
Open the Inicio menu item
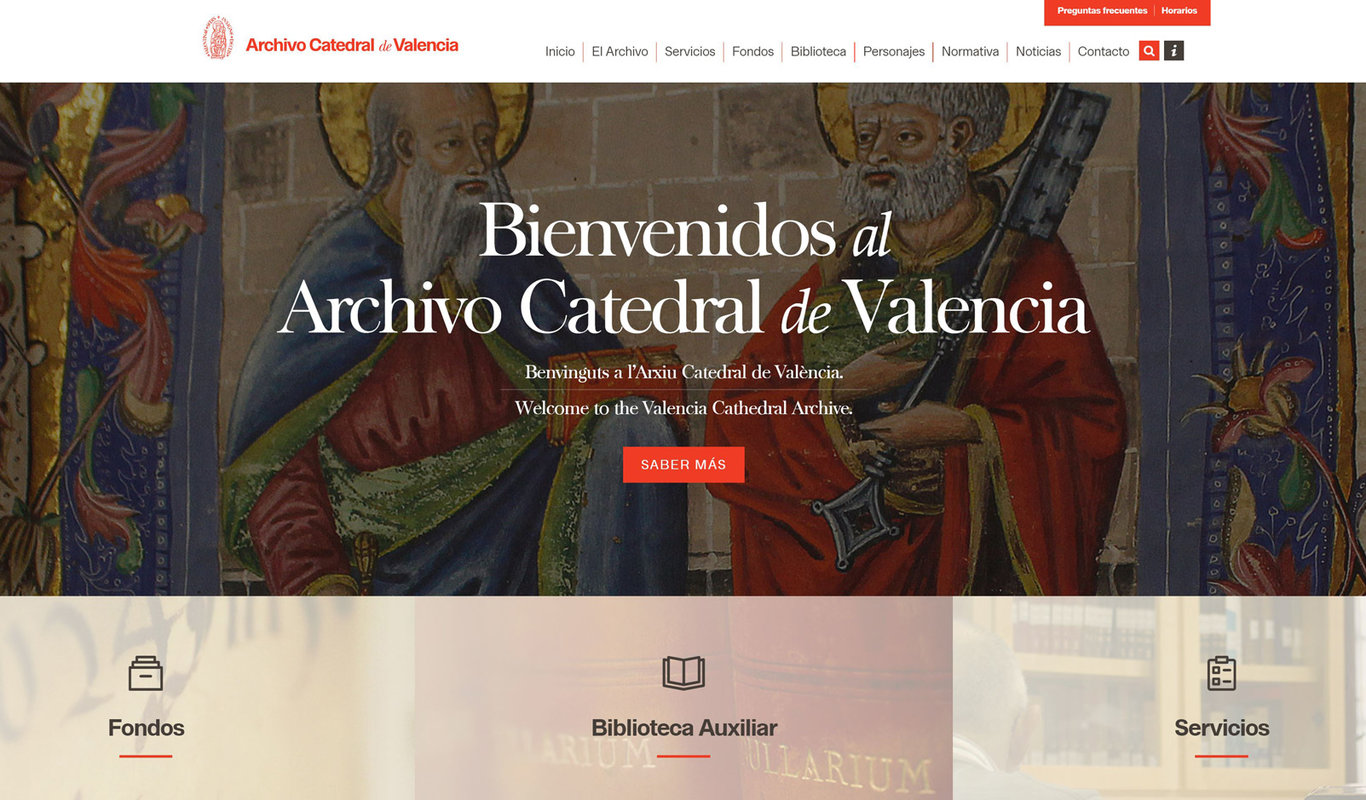[x=560, y=51]
